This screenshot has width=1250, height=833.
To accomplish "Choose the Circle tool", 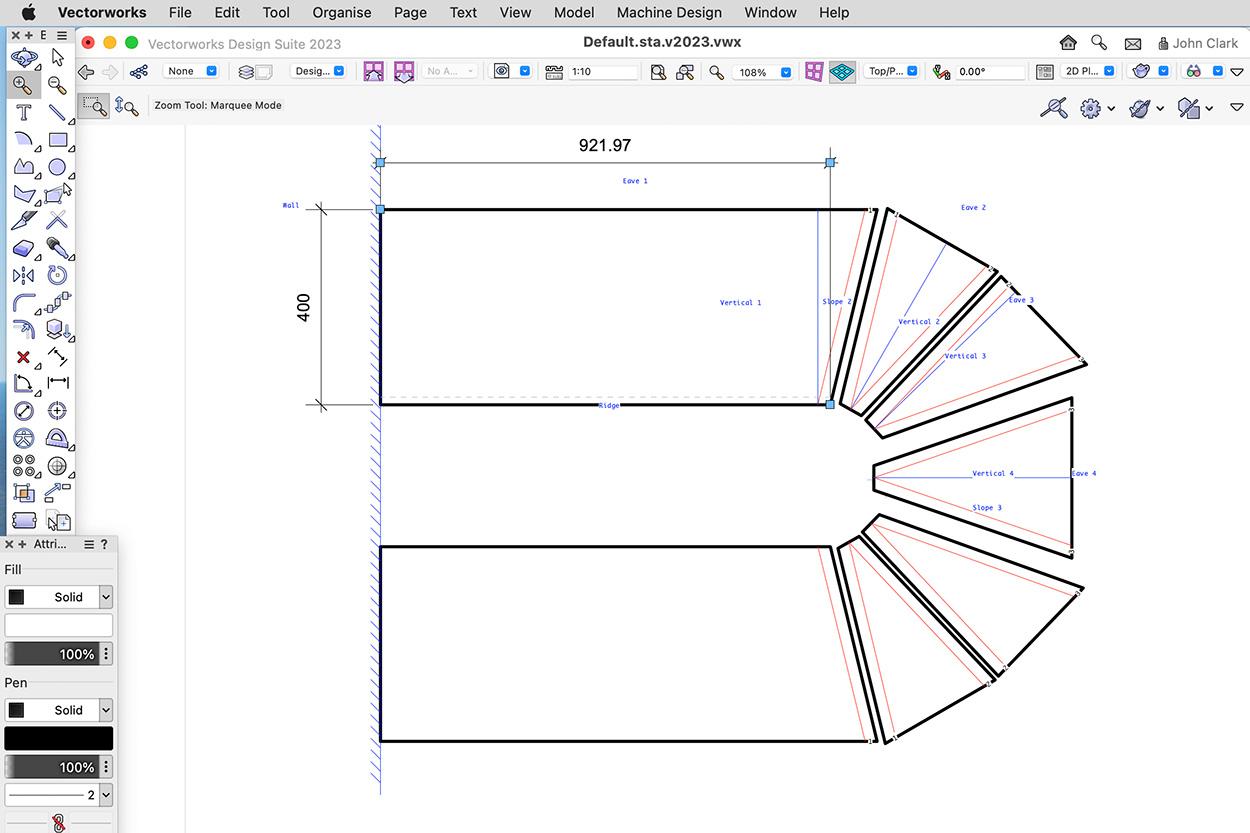I will click(x=57, y=167).
